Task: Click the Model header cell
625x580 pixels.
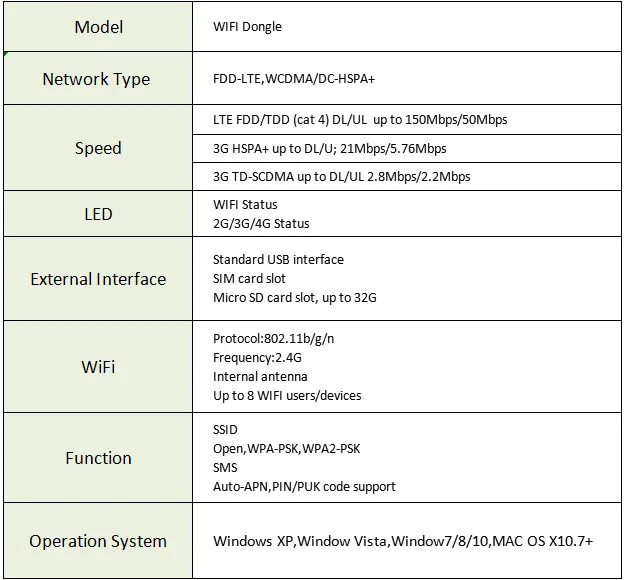Action: point(98,27)
